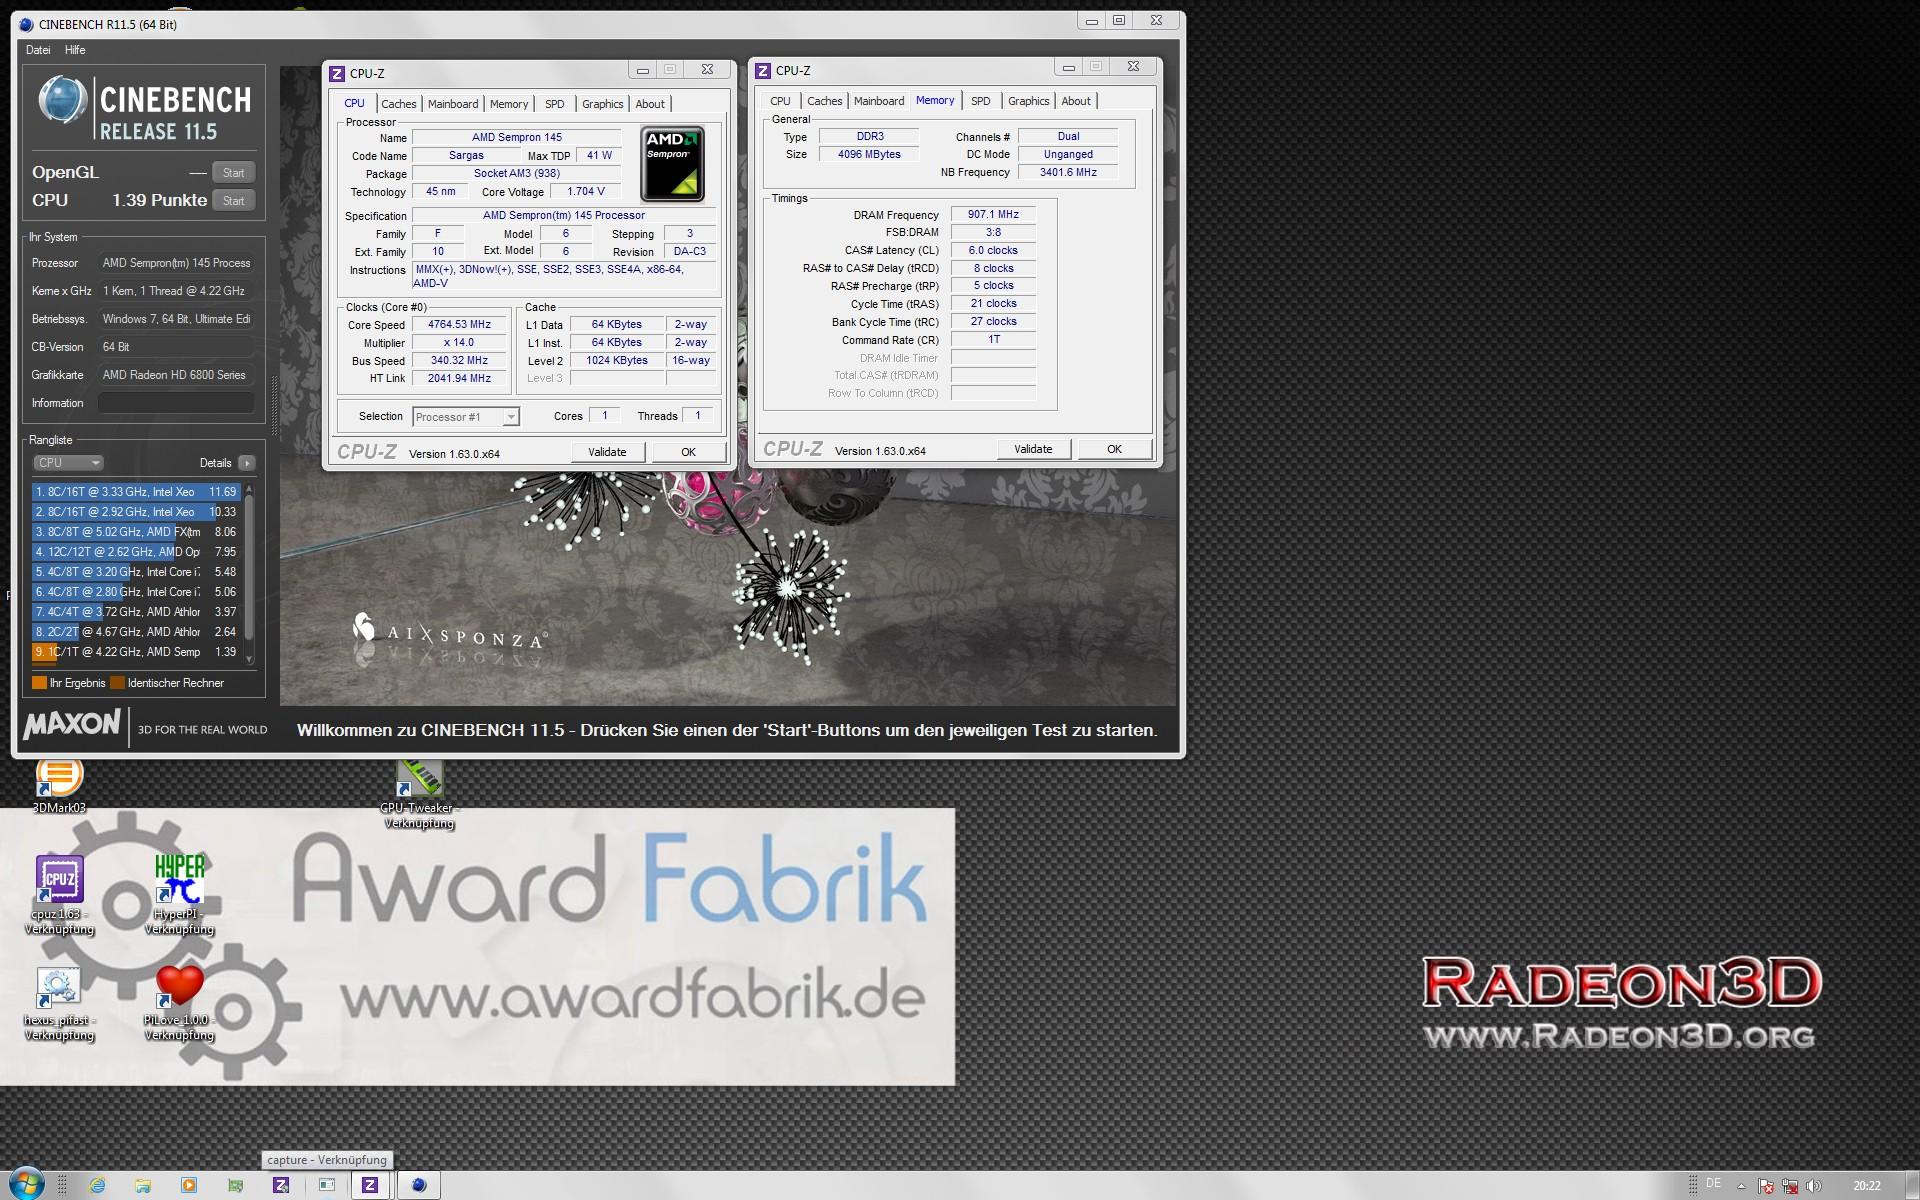
Task: Select ranking row 3 '8C/8T @ 5.02 GHz, AMD FX'
Action: [136, 532]
